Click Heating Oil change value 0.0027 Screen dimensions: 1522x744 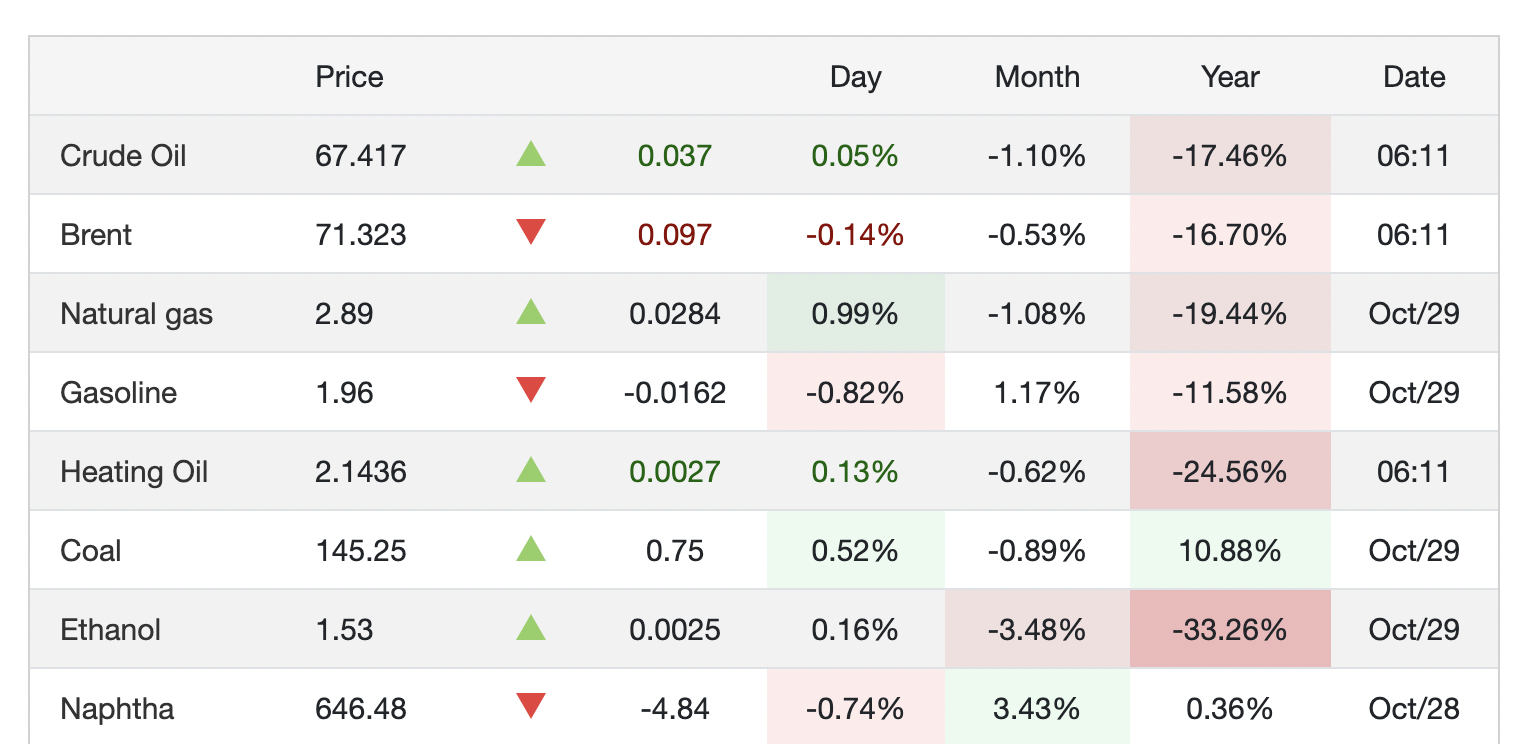tap(675, 472)
